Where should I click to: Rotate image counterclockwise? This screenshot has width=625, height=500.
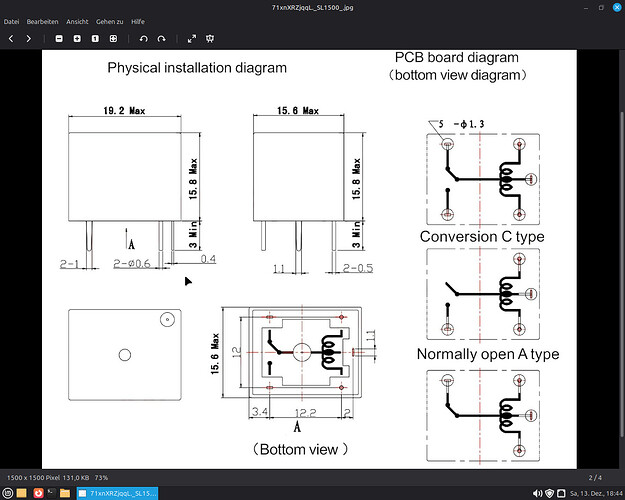tap(144, 38)
